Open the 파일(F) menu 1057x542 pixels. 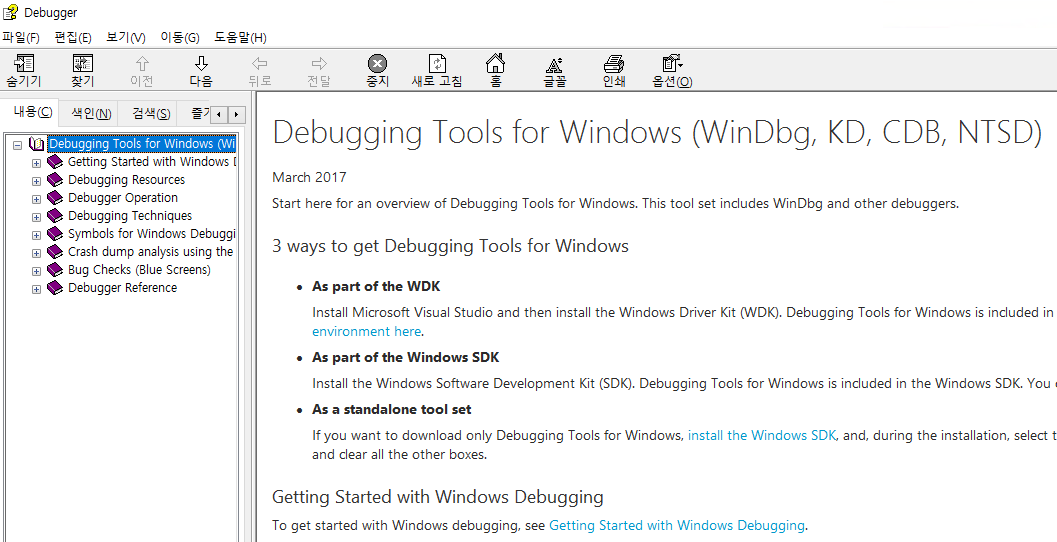point(21,37)
